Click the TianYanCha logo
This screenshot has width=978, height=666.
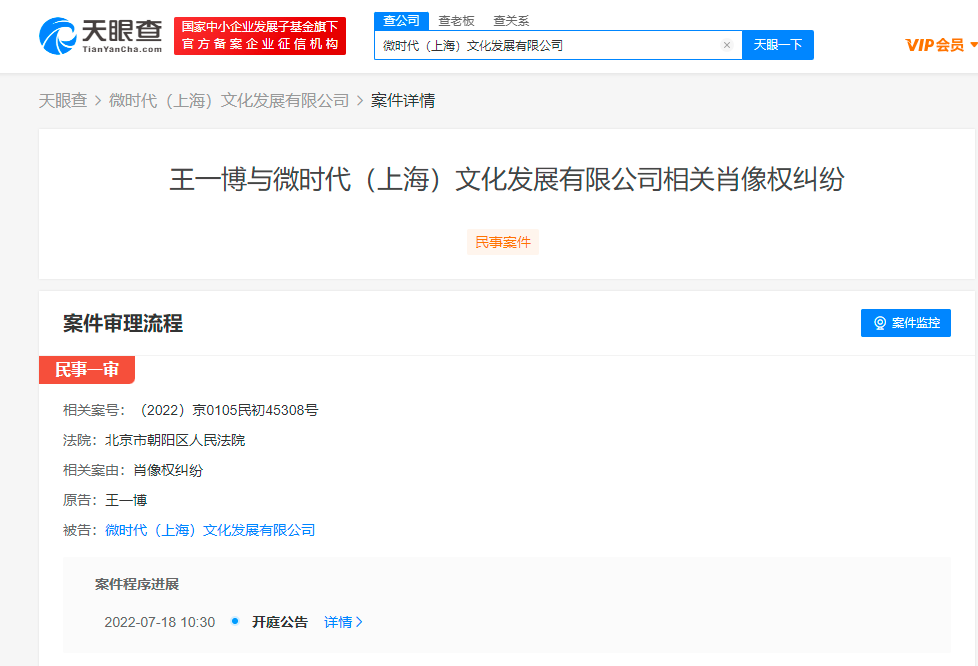(100, 36)
